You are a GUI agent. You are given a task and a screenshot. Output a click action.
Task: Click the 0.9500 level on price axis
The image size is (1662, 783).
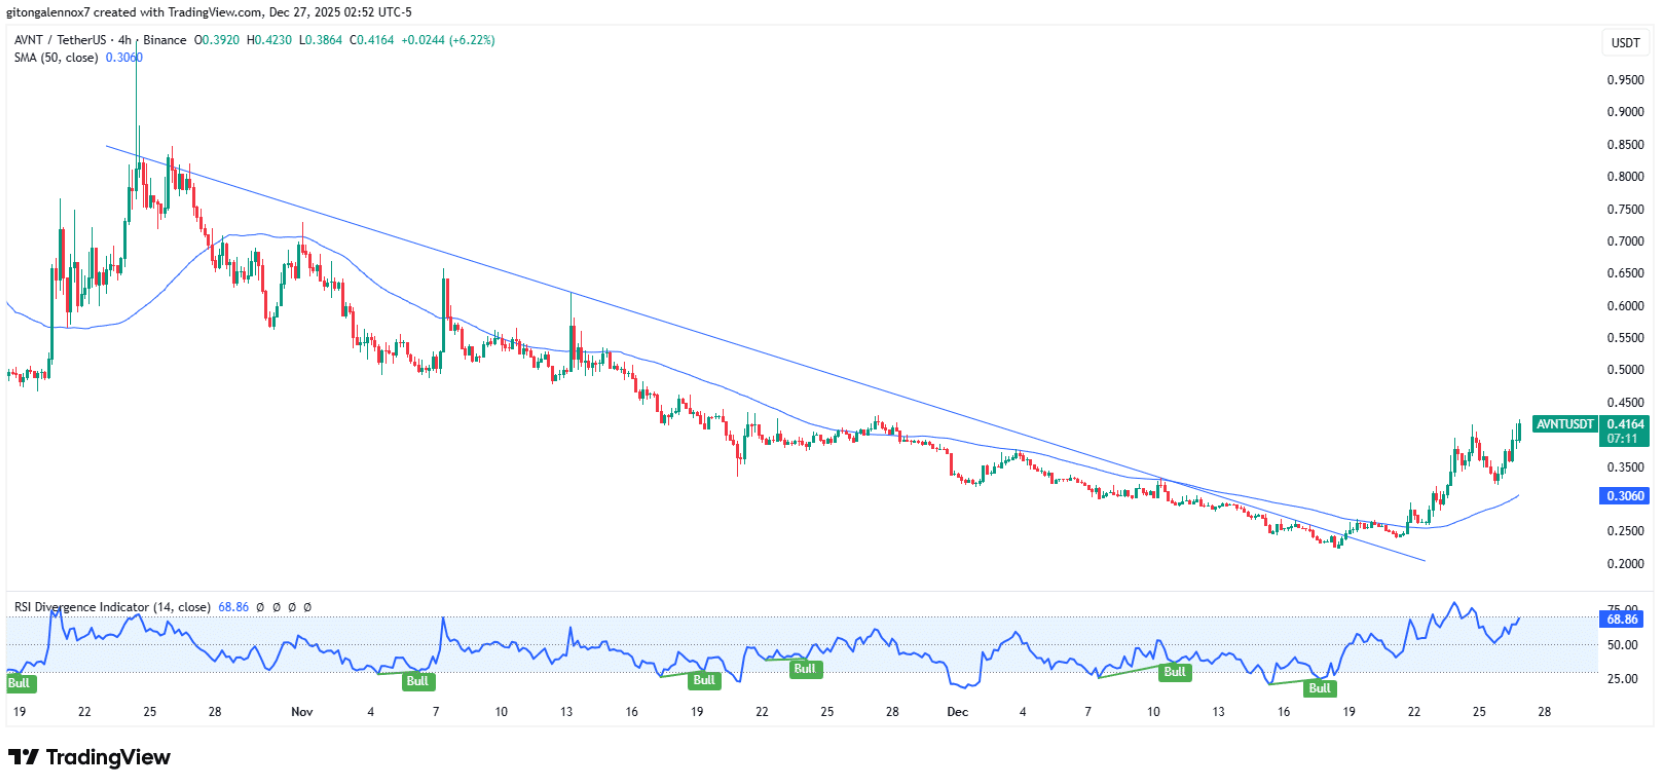[x=1625, y=80]
